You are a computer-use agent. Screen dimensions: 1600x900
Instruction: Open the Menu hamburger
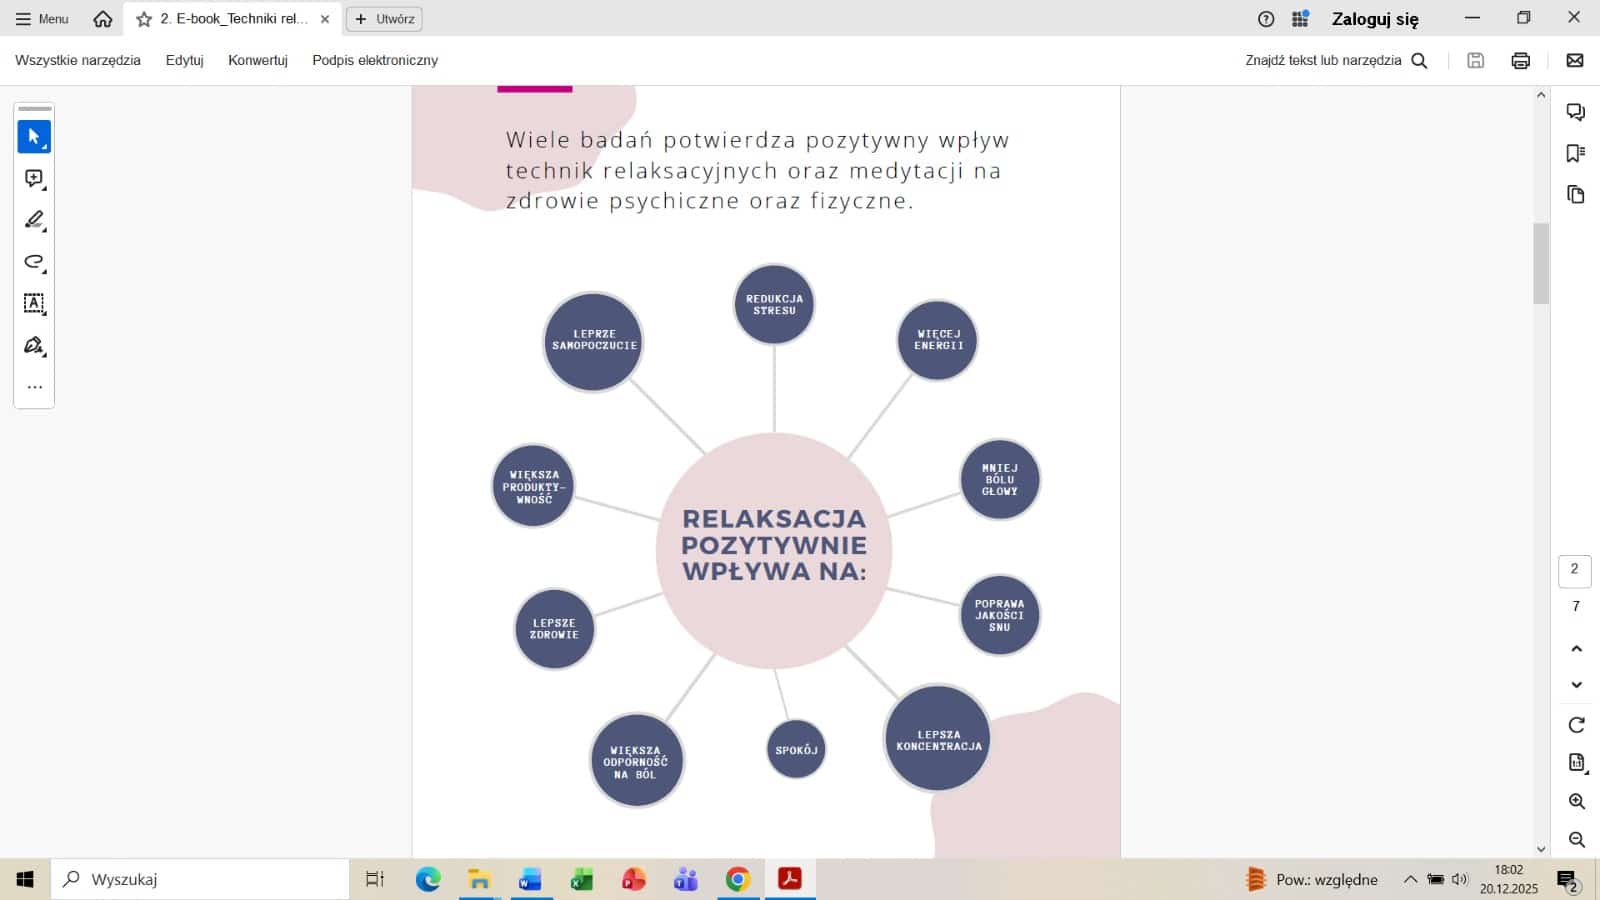tap(42, 19)
